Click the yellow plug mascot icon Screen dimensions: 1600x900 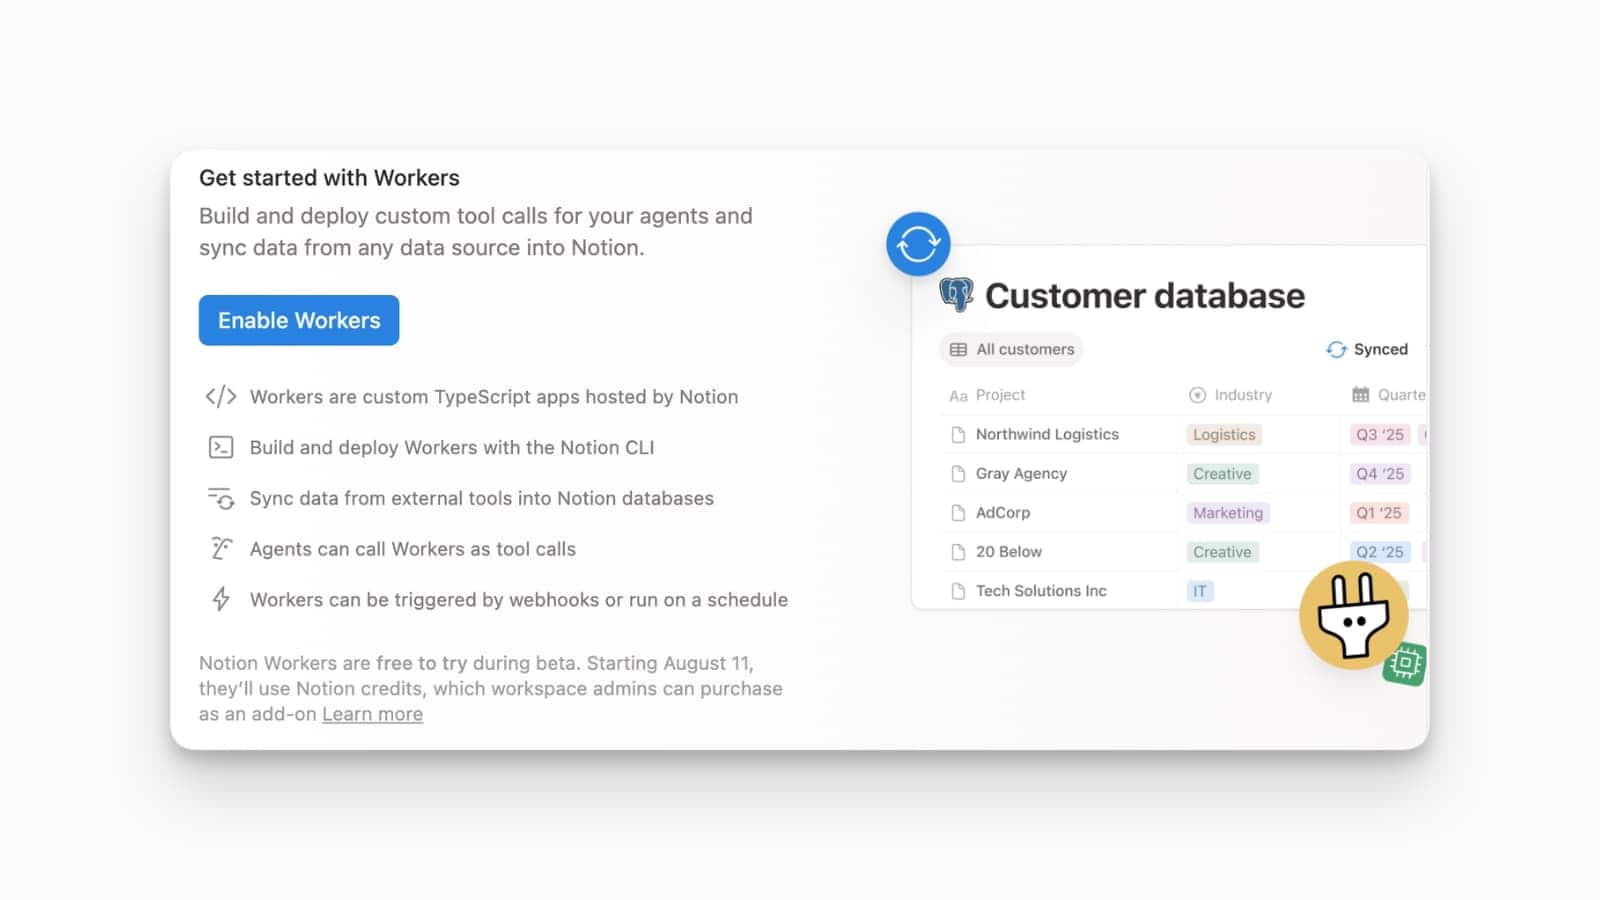point(1353,615)
